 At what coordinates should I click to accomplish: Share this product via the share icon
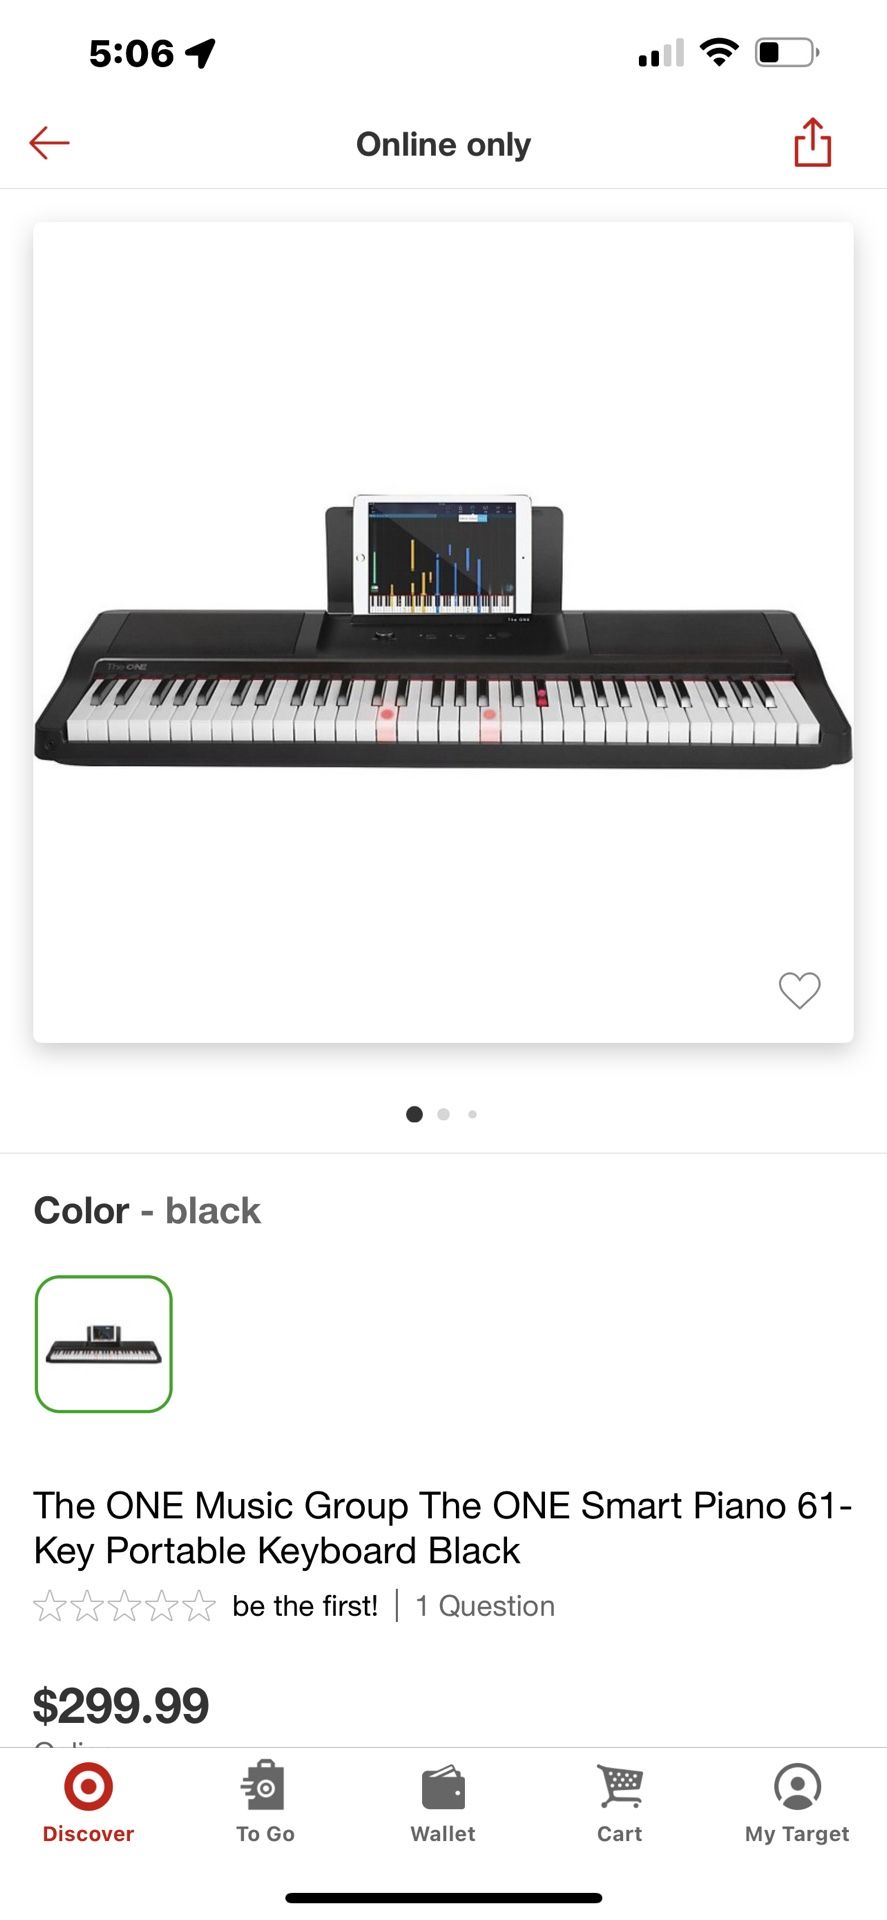(x=811, y=143)
